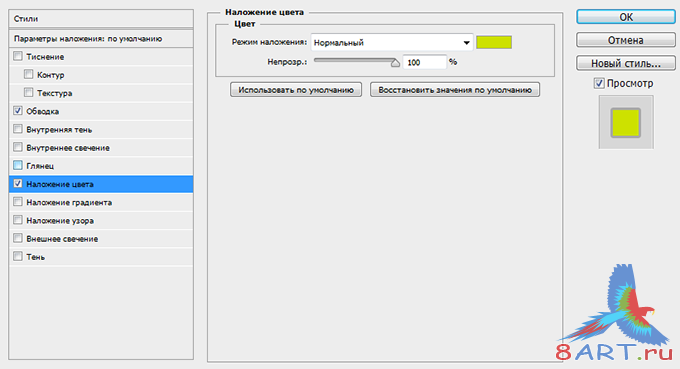Enable the Тень checkbox
680x369 pixels.
click(x=18, y=257)
